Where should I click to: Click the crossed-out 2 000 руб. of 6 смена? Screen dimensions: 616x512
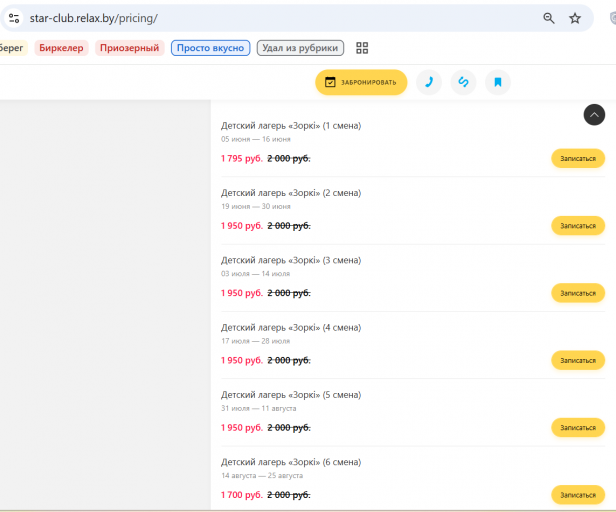pos(289,495)
